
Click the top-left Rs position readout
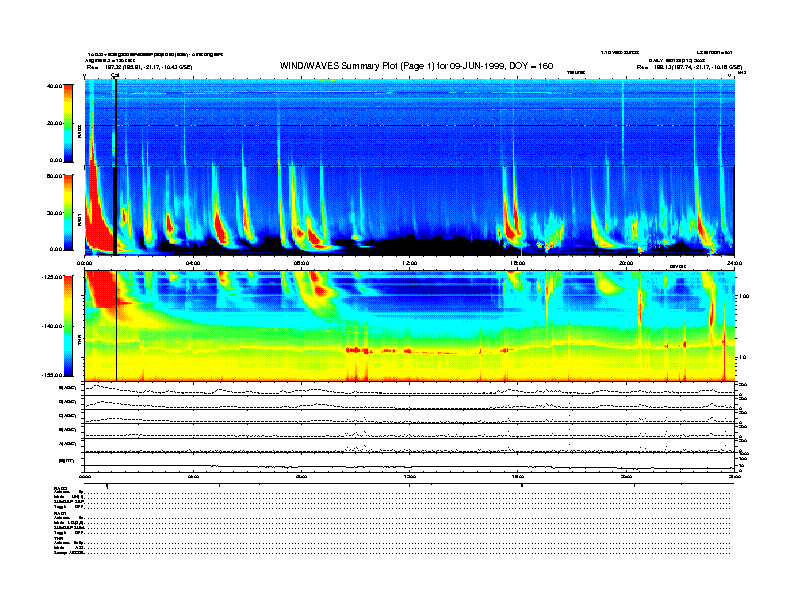point(139,67)
